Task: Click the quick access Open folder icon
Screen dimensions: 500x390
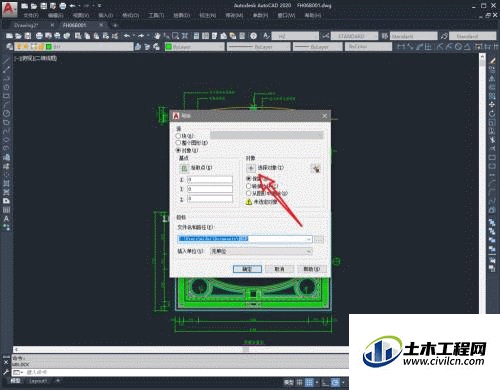Action: [x=34, y=6]
